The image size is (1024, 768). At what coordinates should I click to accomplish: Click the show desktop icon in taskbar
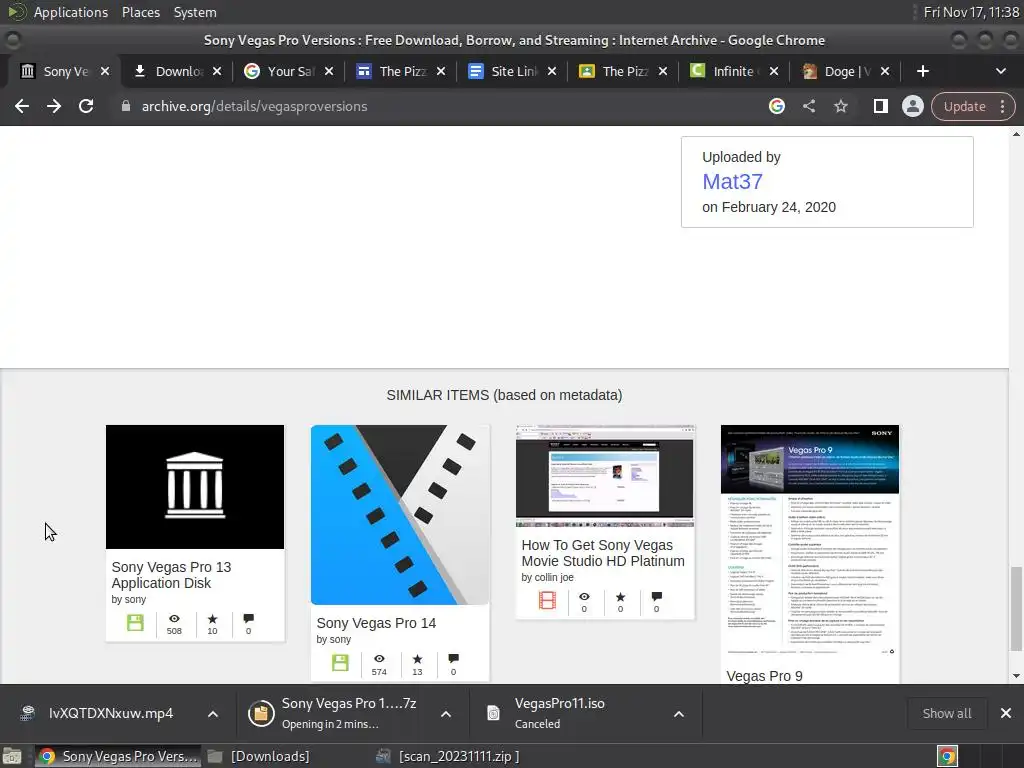(x=12, y=756)
